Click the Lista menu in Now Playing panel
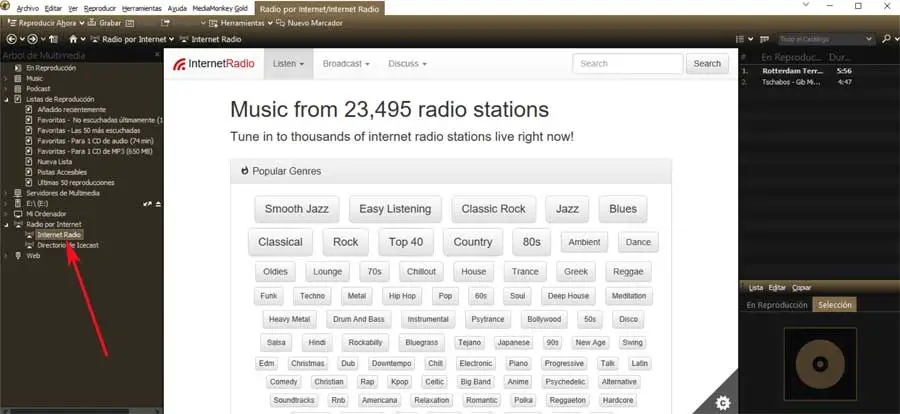Viewport: 900px width, 414px height. point(756,288)
